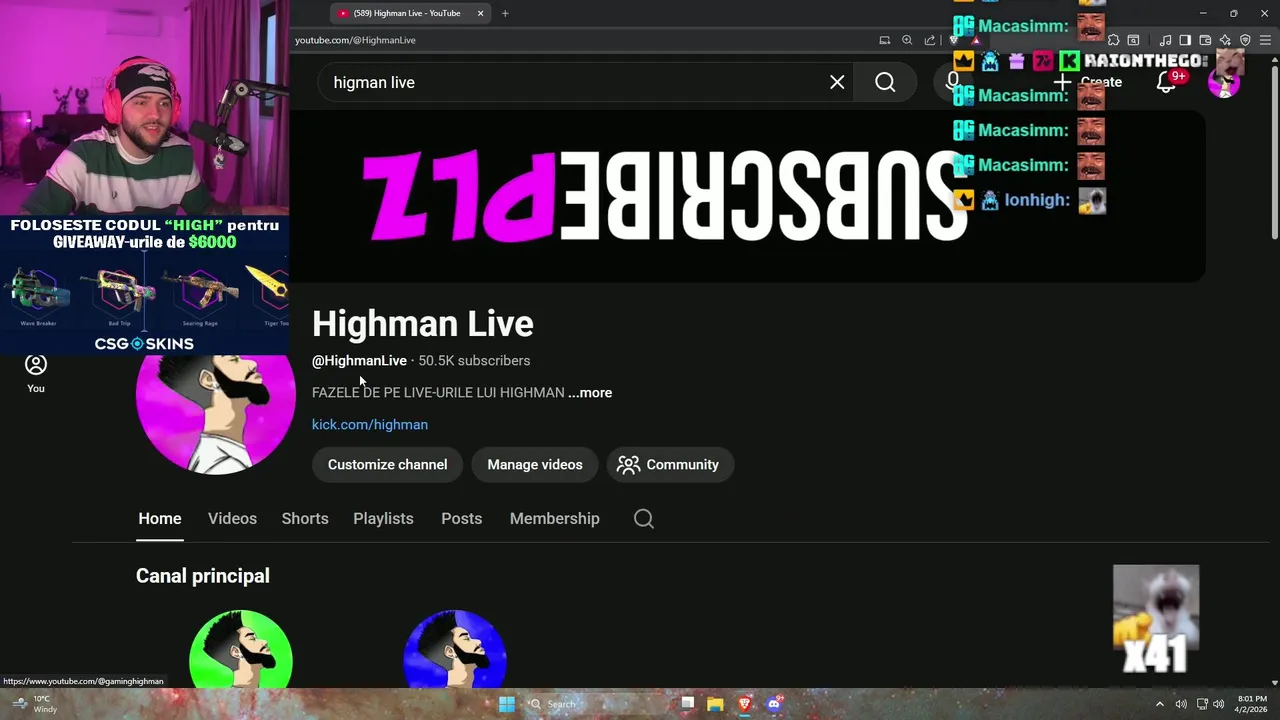Open the weather widget showing 10°C Windy

pyautogui.click(x=35, y=704)
